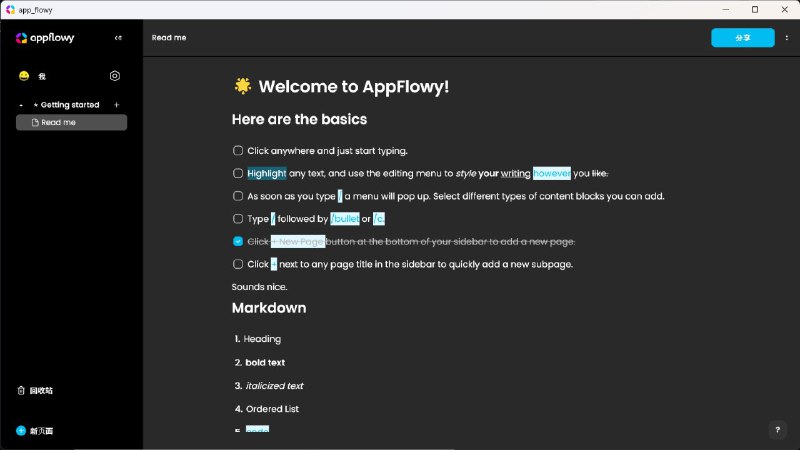Viewport: 800px width, 450px height.
Task: Check the 'Highlight any text' checkbox
Action: [x=238, y=173]
